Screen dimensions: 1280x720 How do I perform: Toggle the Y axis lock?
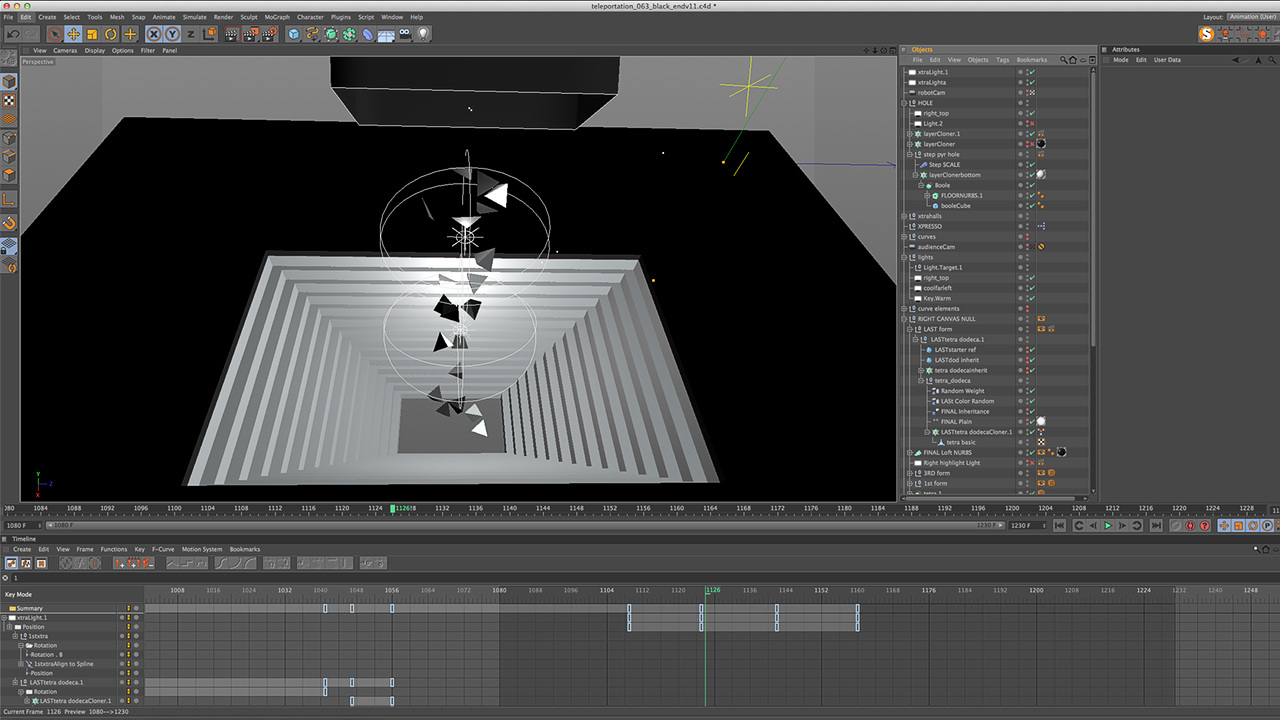[x=172, y=34]
